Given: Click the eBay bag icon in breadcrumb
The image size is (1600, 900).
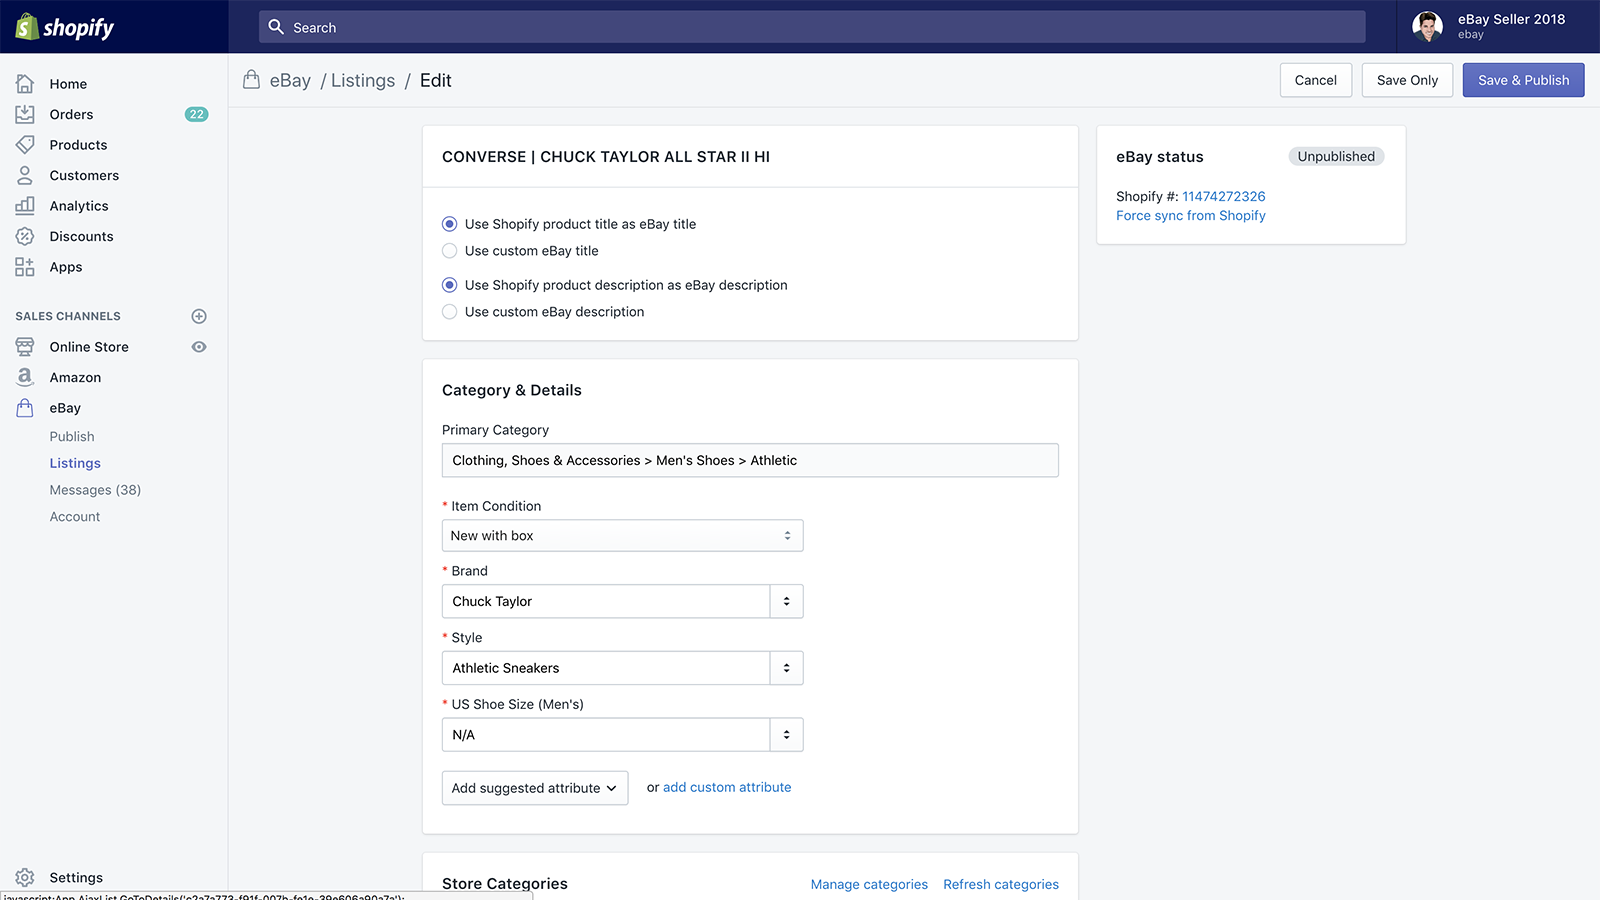Looking at the screenshot, I should 252,80.
